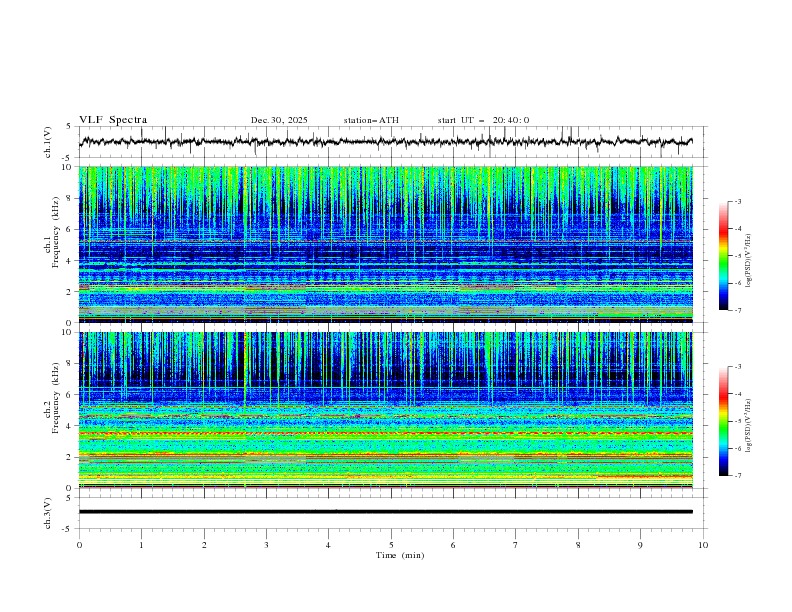Click the ch.3 flat black trace
The image size is (792, 612).
386,512
